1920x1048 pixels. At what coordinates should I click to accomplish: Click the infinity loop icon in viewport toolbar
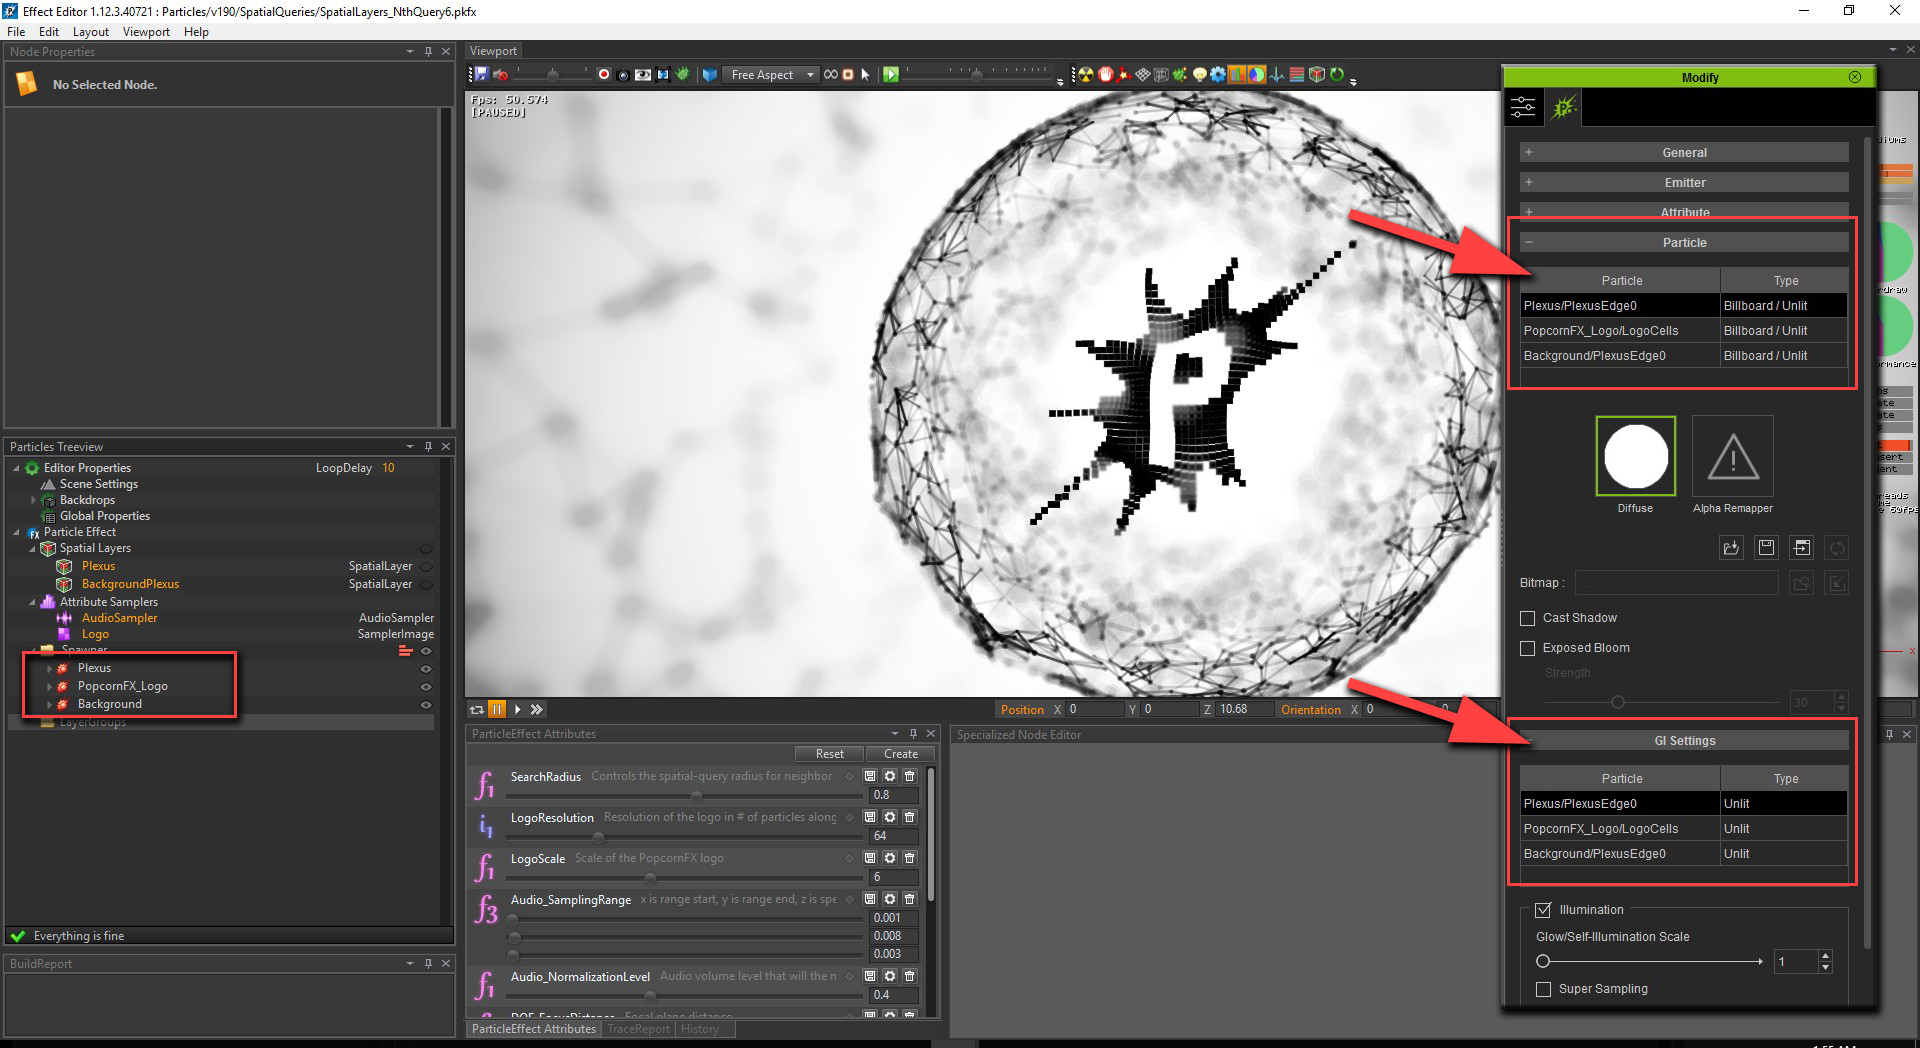click(830, 74)
